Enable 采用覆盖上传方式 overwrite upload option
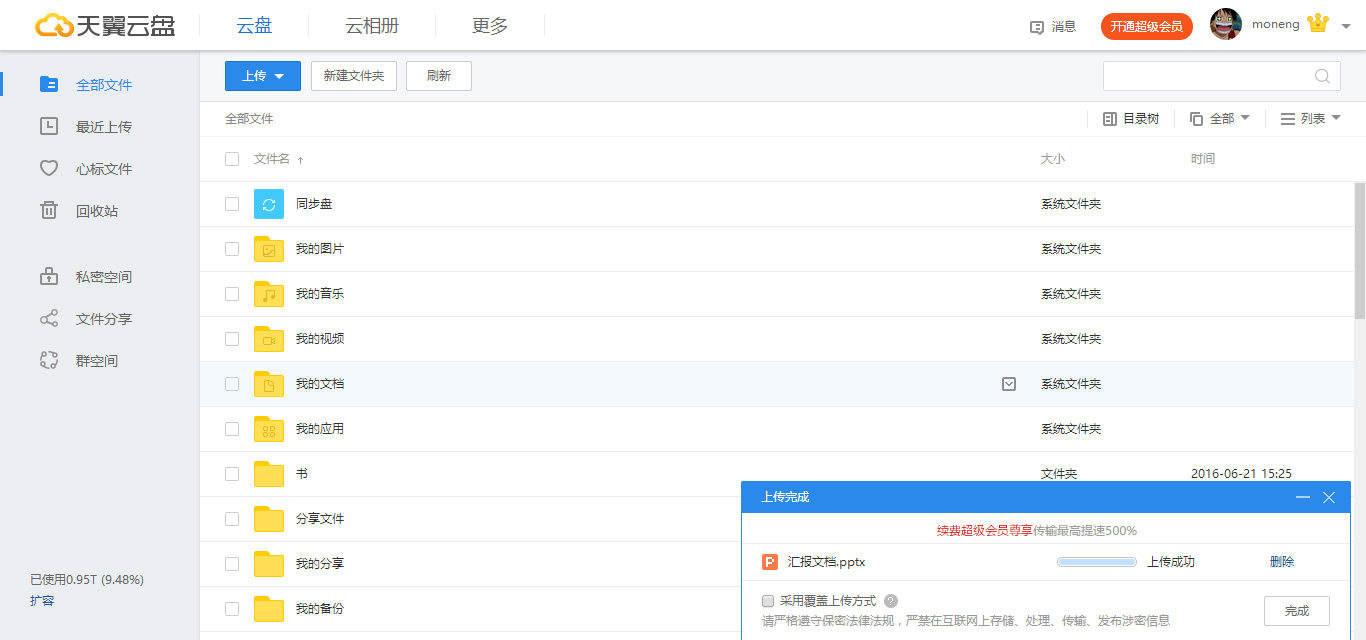 [x=768, y=600]
